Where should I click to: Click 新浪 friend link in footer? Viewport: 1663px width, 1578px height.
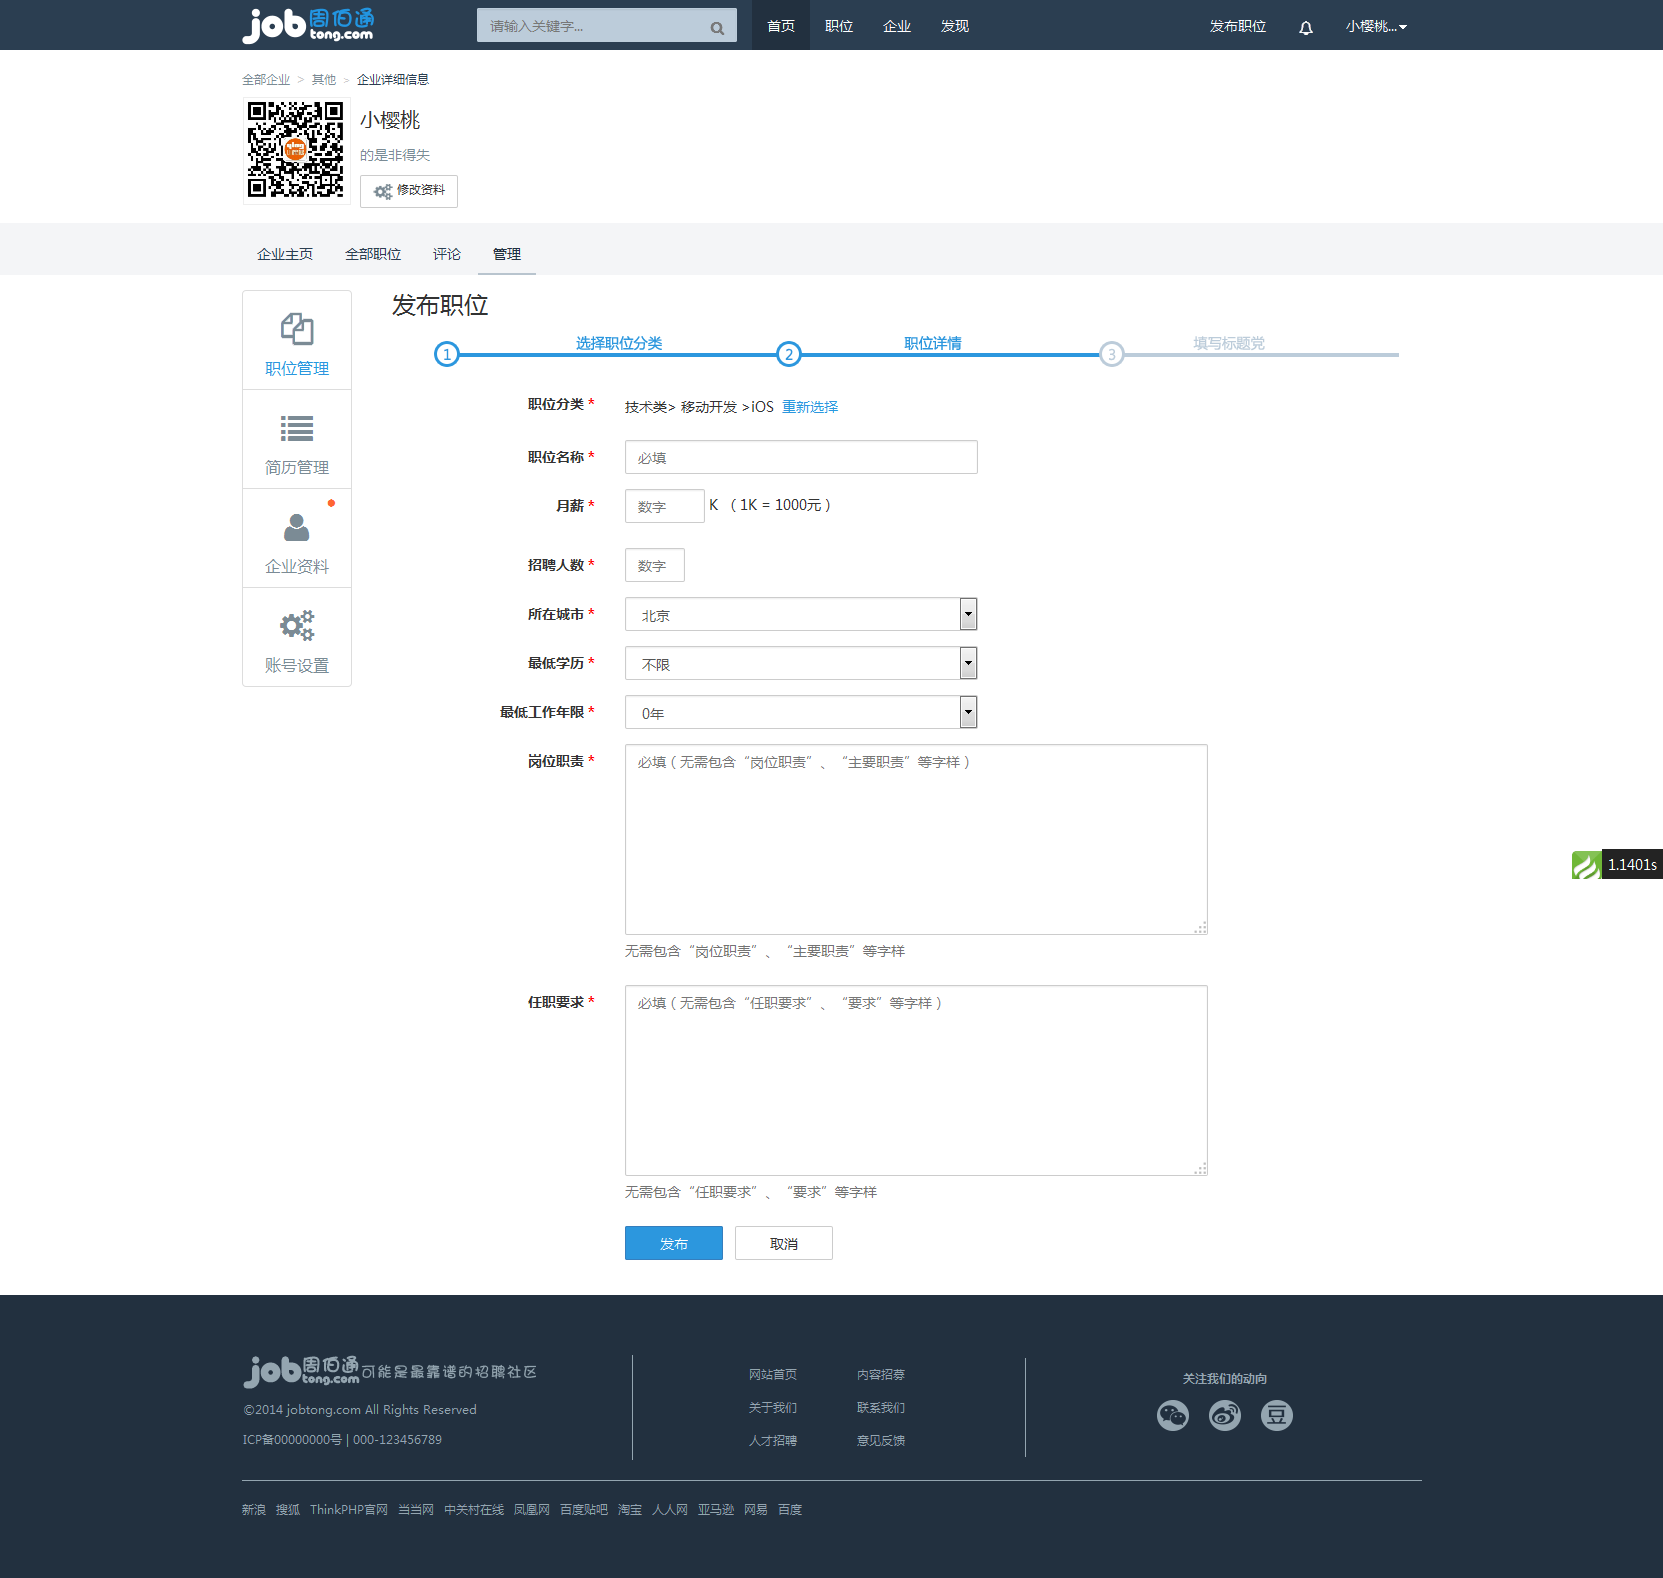click(x=254, y=1510)
